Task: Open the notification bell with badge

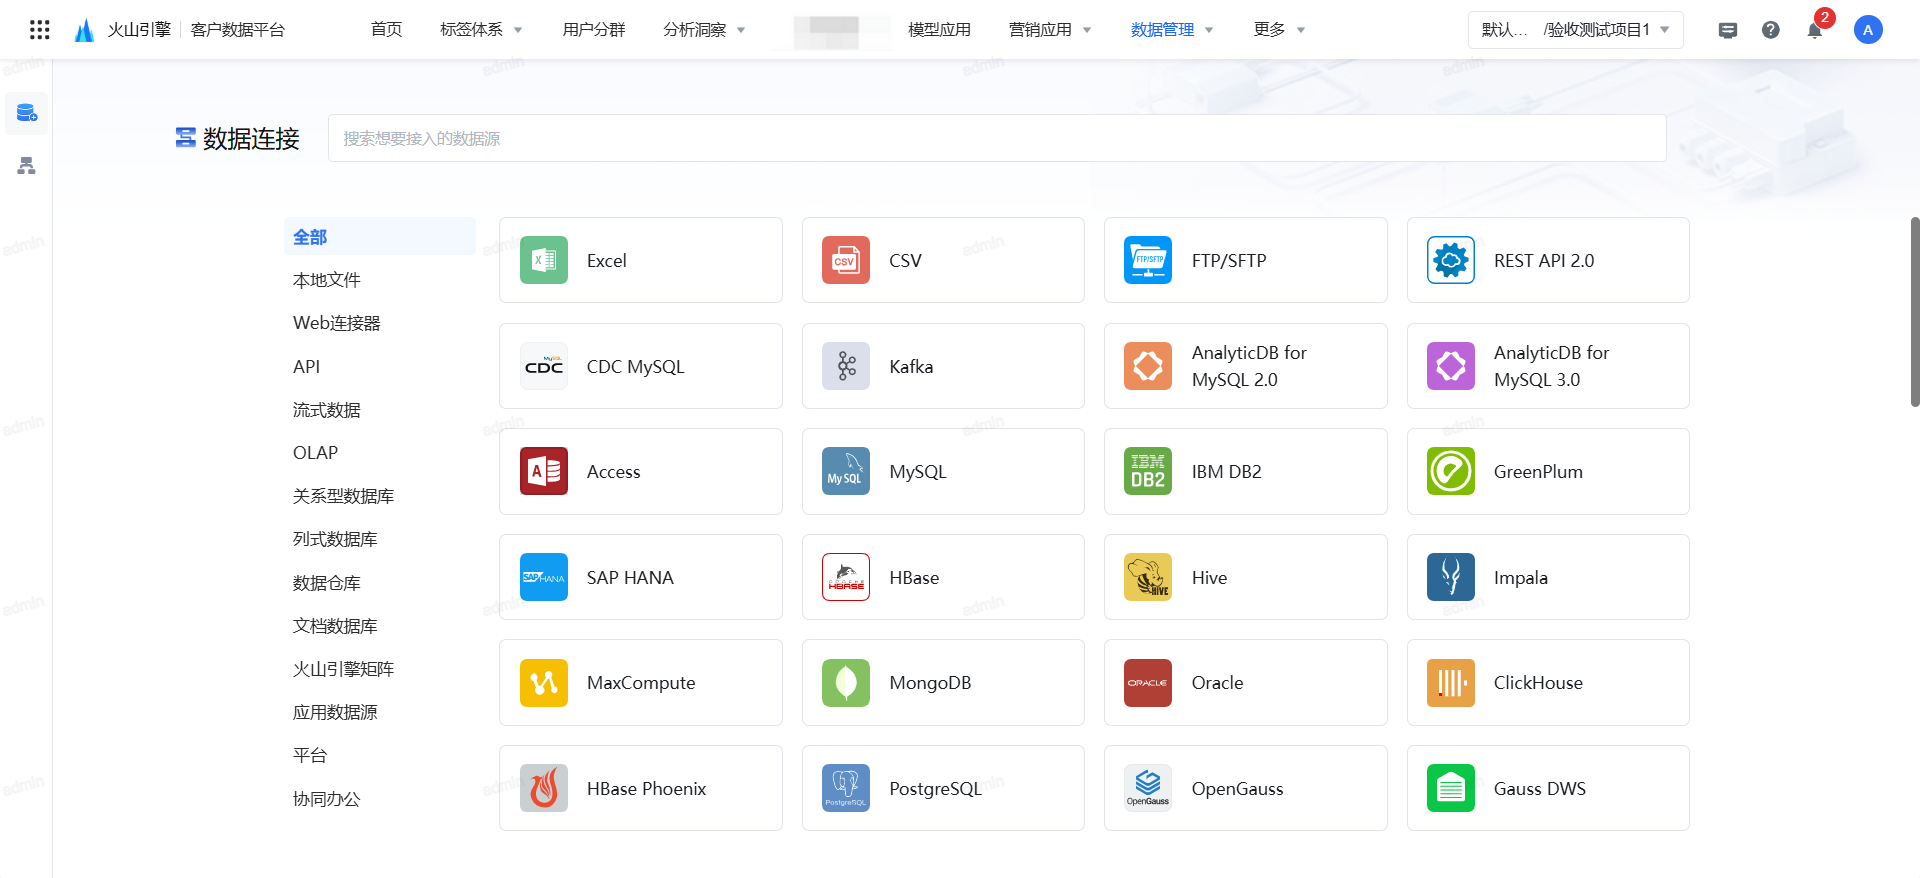Action: [x=1815, y=30]
